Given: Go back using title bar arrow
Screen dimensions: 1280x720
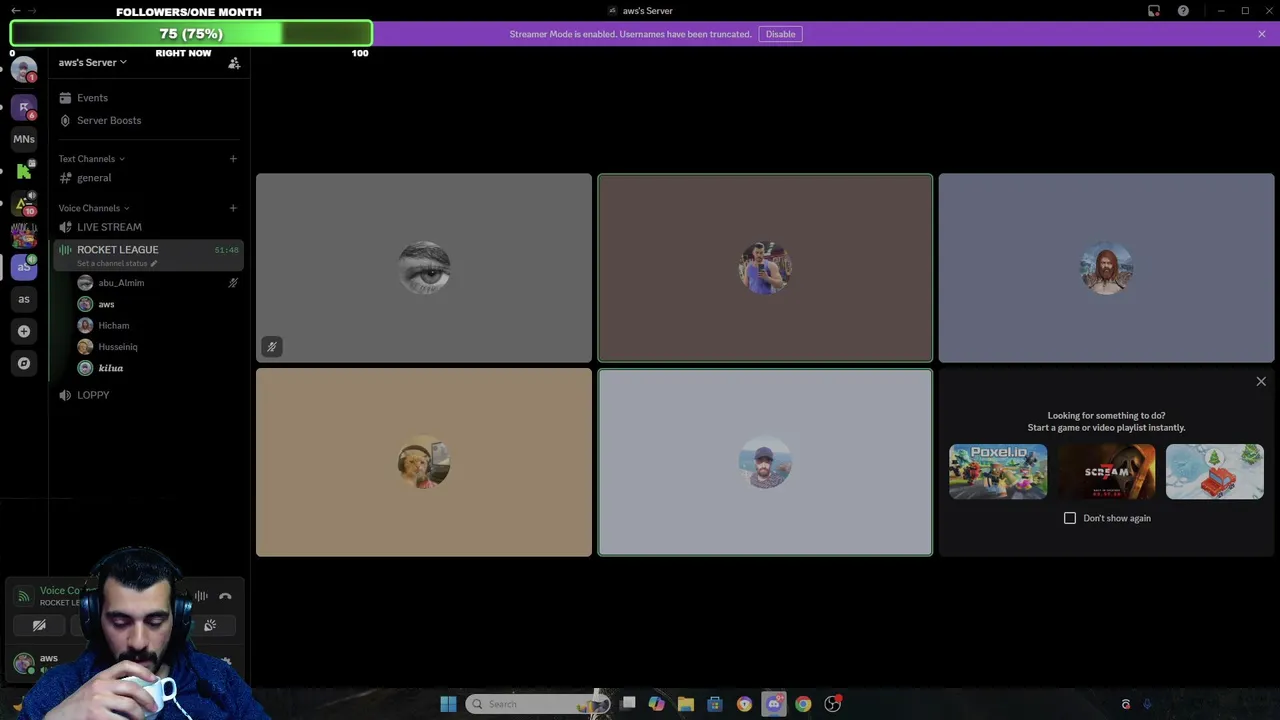Looking at the screenshot, I should [x=15, y=11].
